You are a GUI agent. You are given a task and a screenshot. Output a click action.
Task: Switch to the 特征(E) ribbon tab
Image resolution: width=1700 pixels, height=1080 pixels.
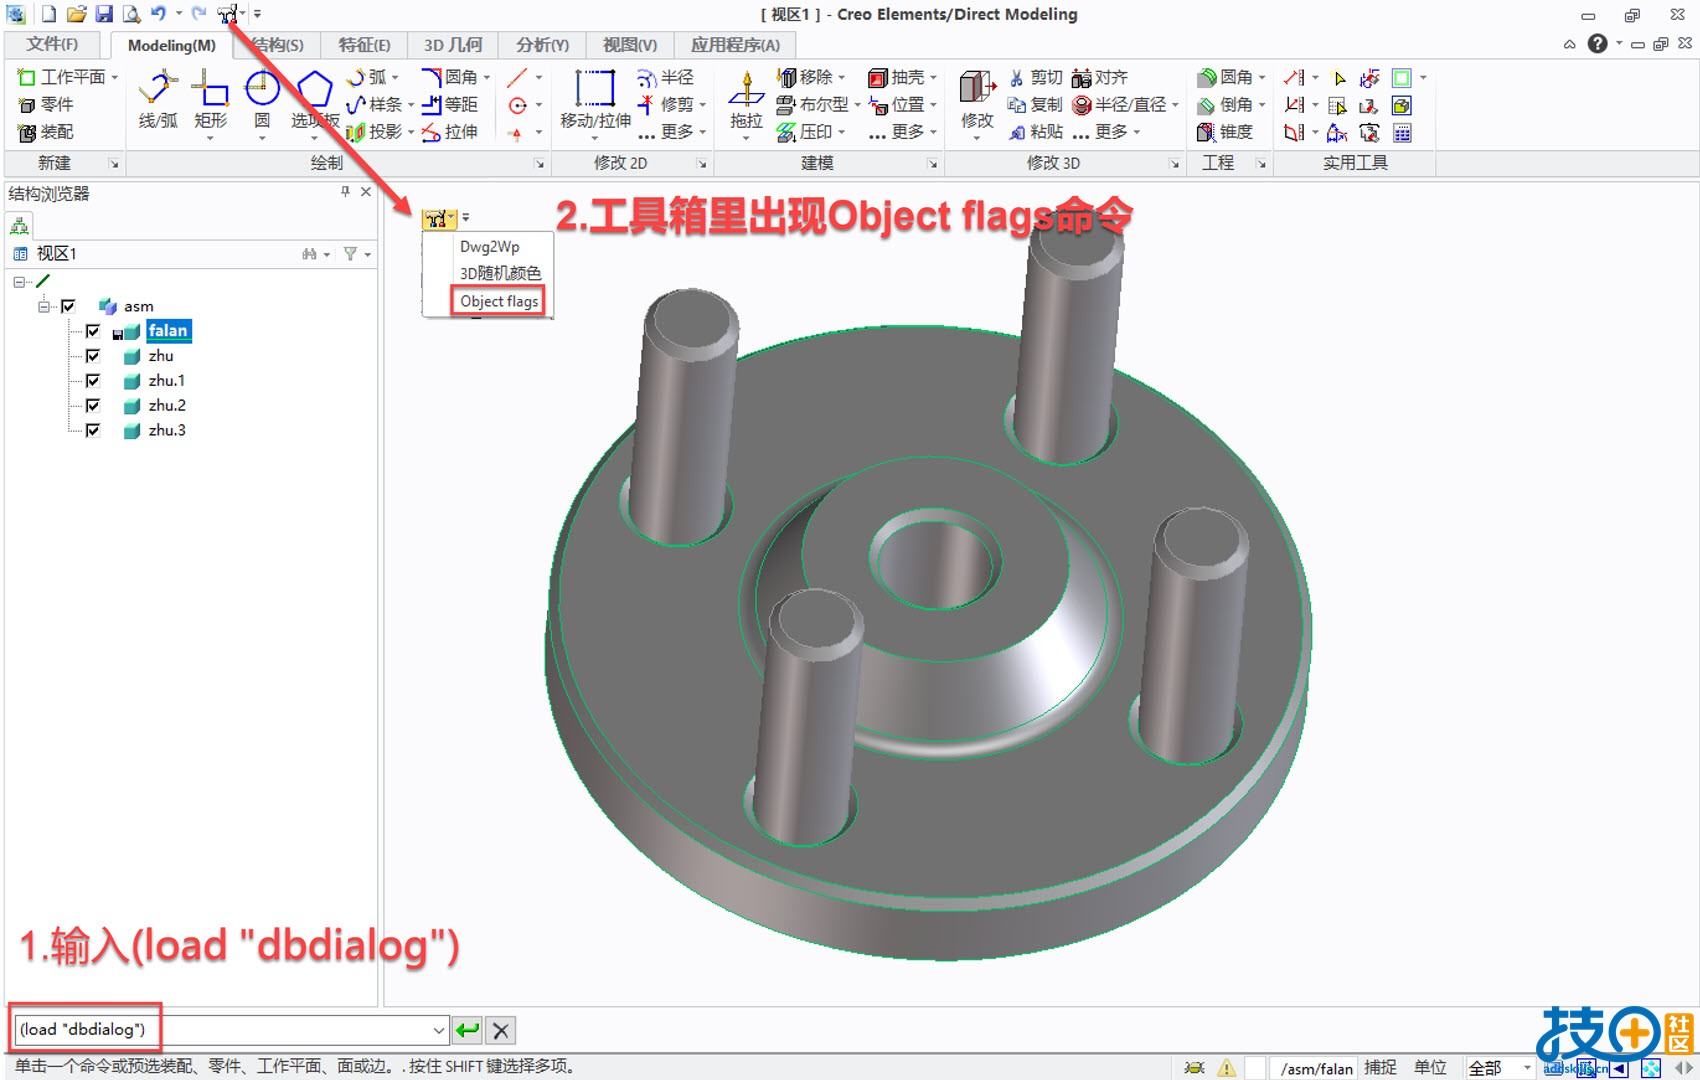point(364,45)
